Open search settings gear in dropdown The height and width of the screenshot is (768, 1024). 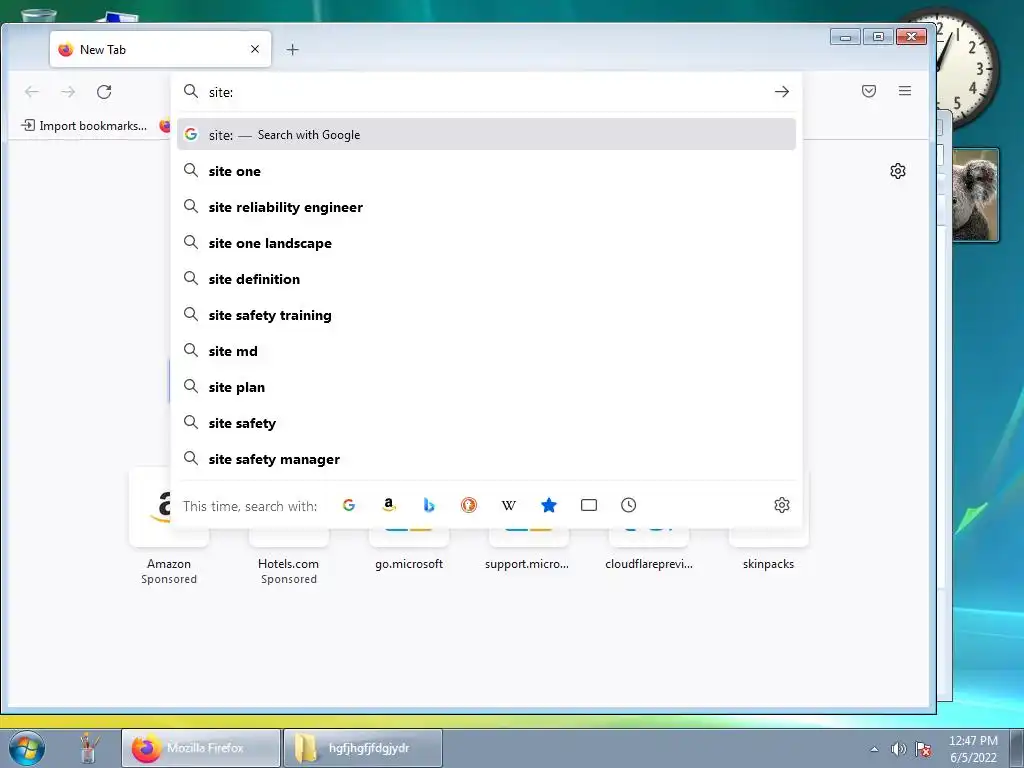coord(782,505)
